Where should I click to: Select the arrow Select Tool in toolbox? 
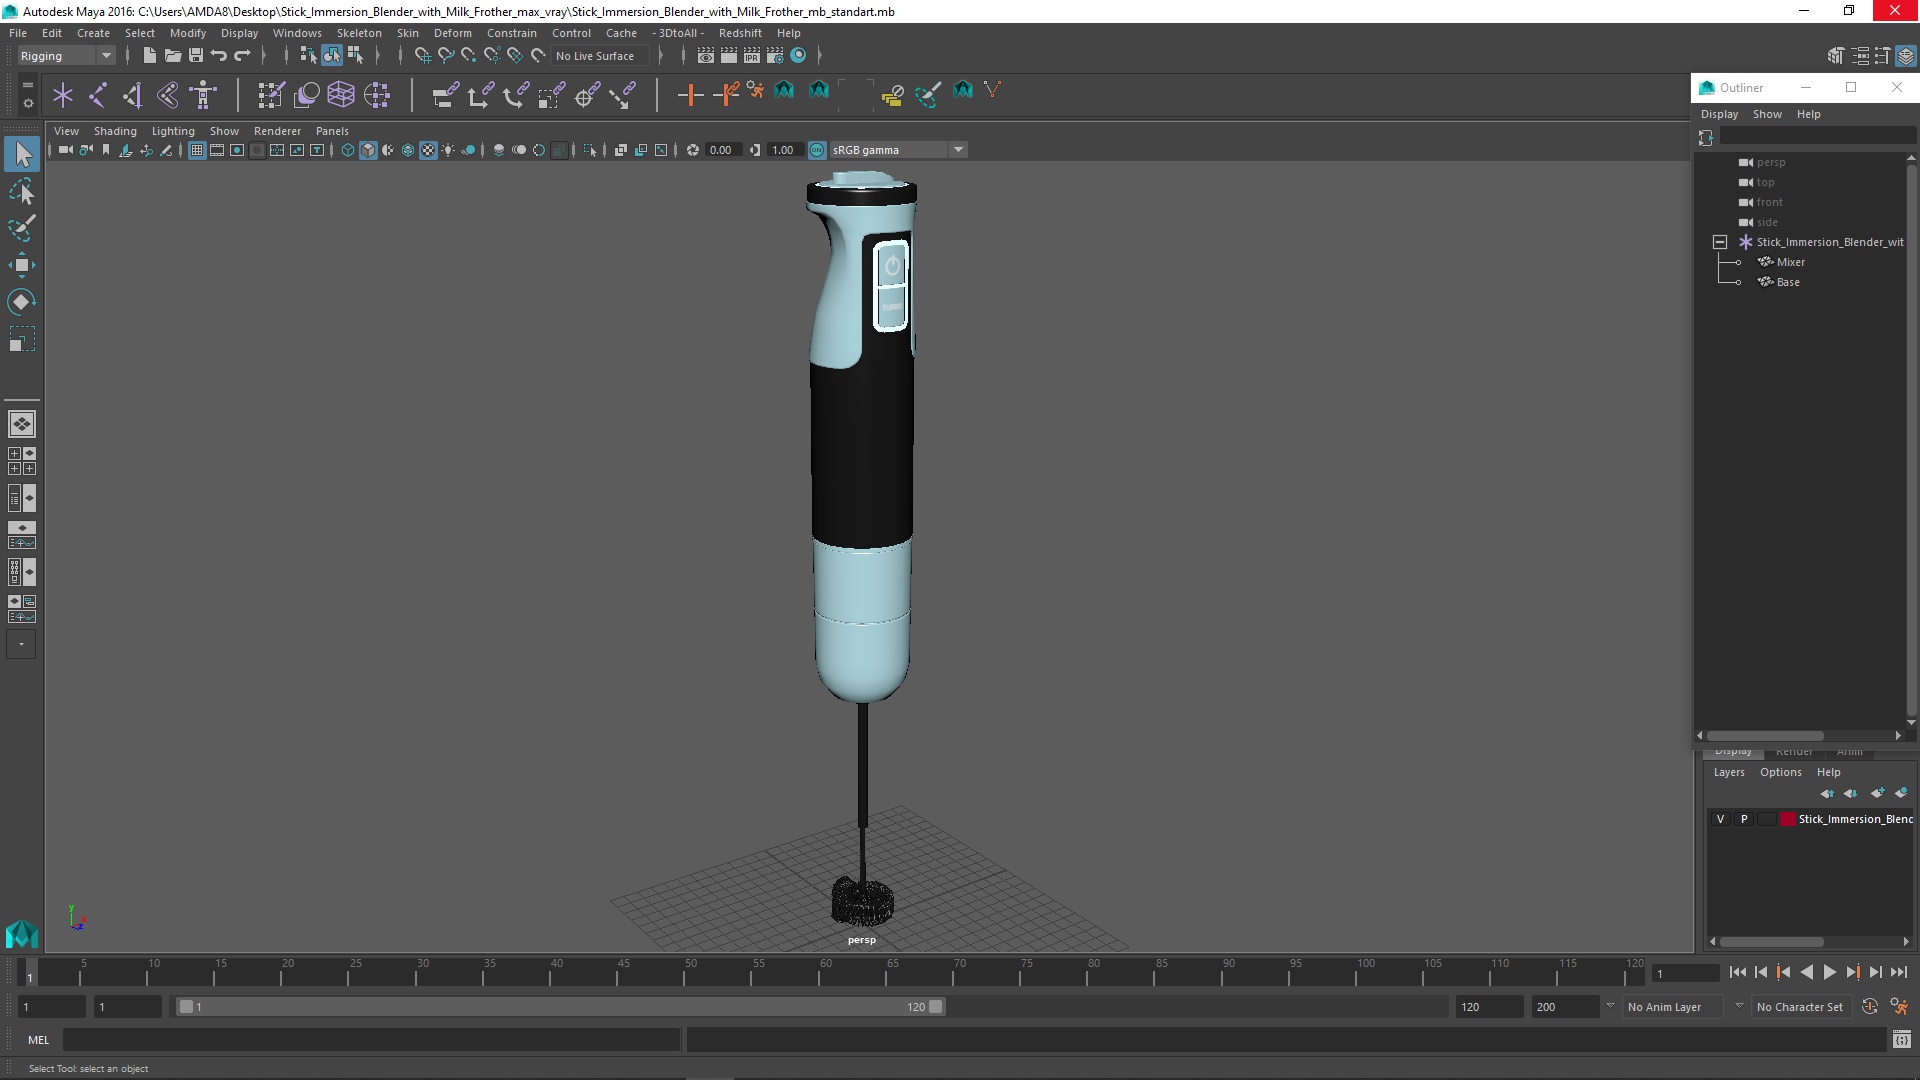click(22, 154)
